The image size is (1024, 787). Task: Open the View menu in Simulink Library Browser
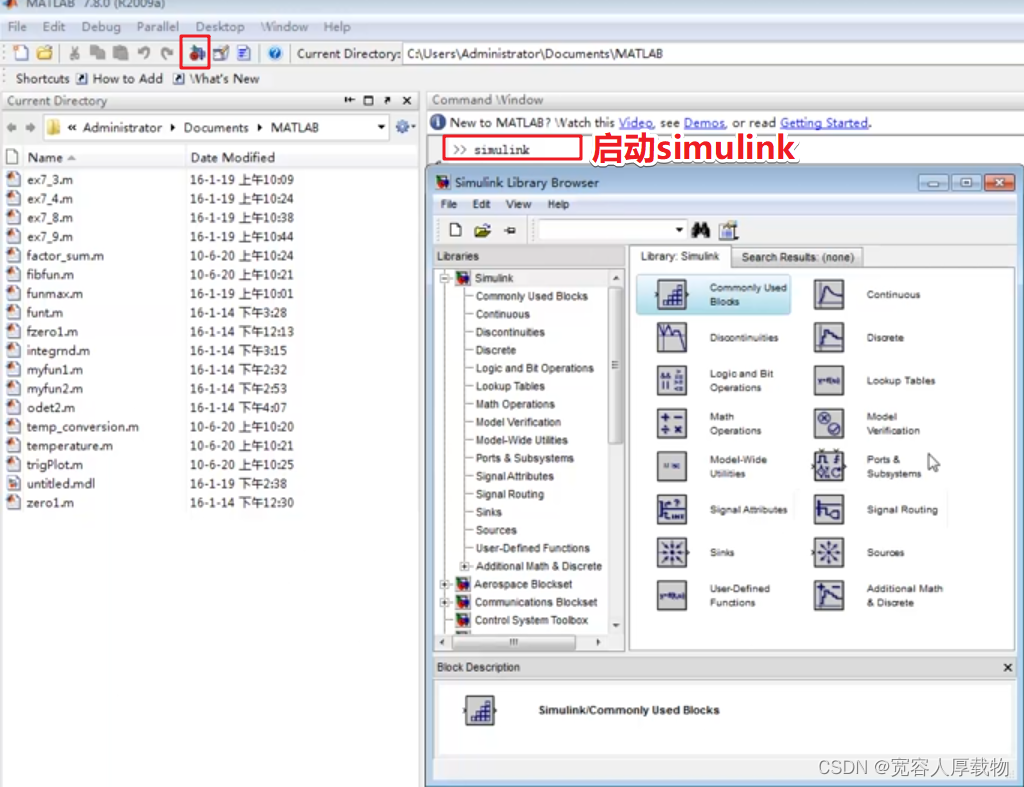pos(518,204)
